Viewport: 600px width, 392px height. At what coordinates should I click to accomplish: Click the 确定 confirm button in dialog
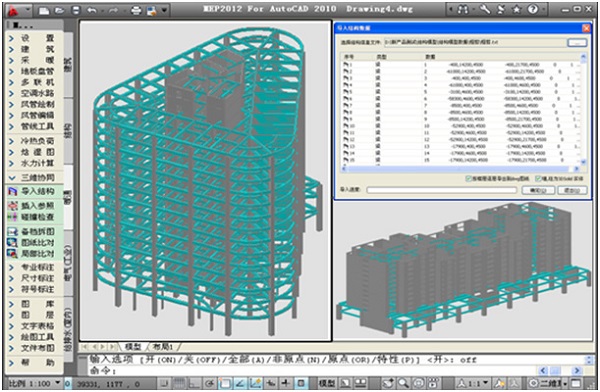coord(538,190)
